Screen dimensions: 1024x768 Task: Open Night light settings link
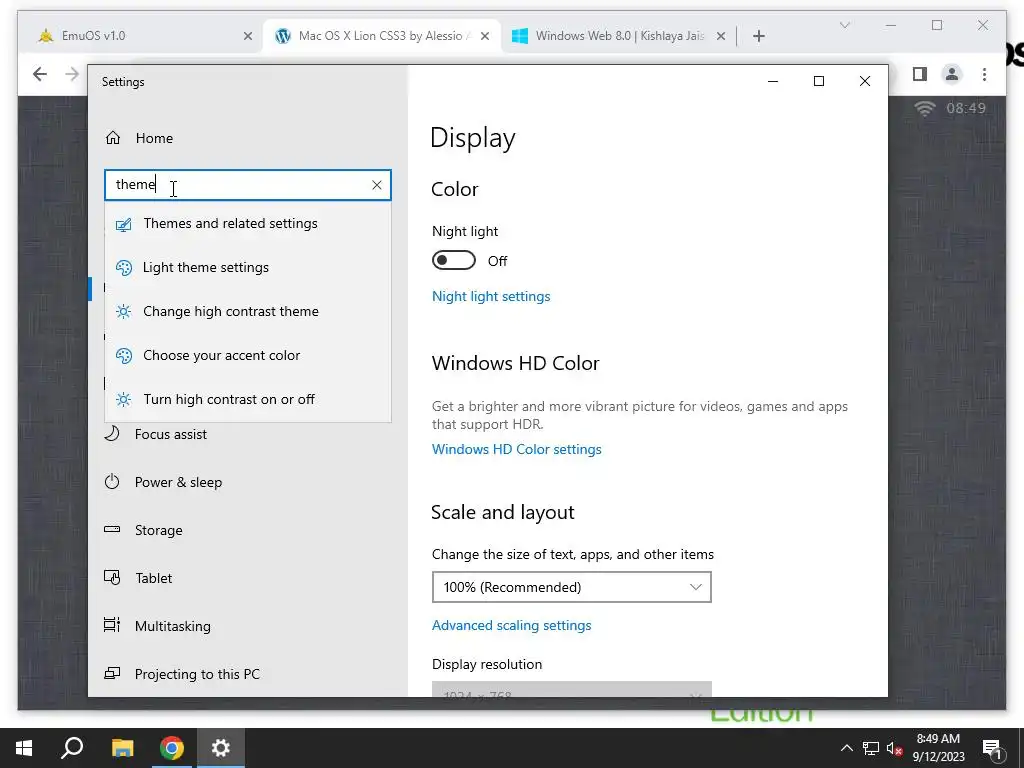pos(491,296)
